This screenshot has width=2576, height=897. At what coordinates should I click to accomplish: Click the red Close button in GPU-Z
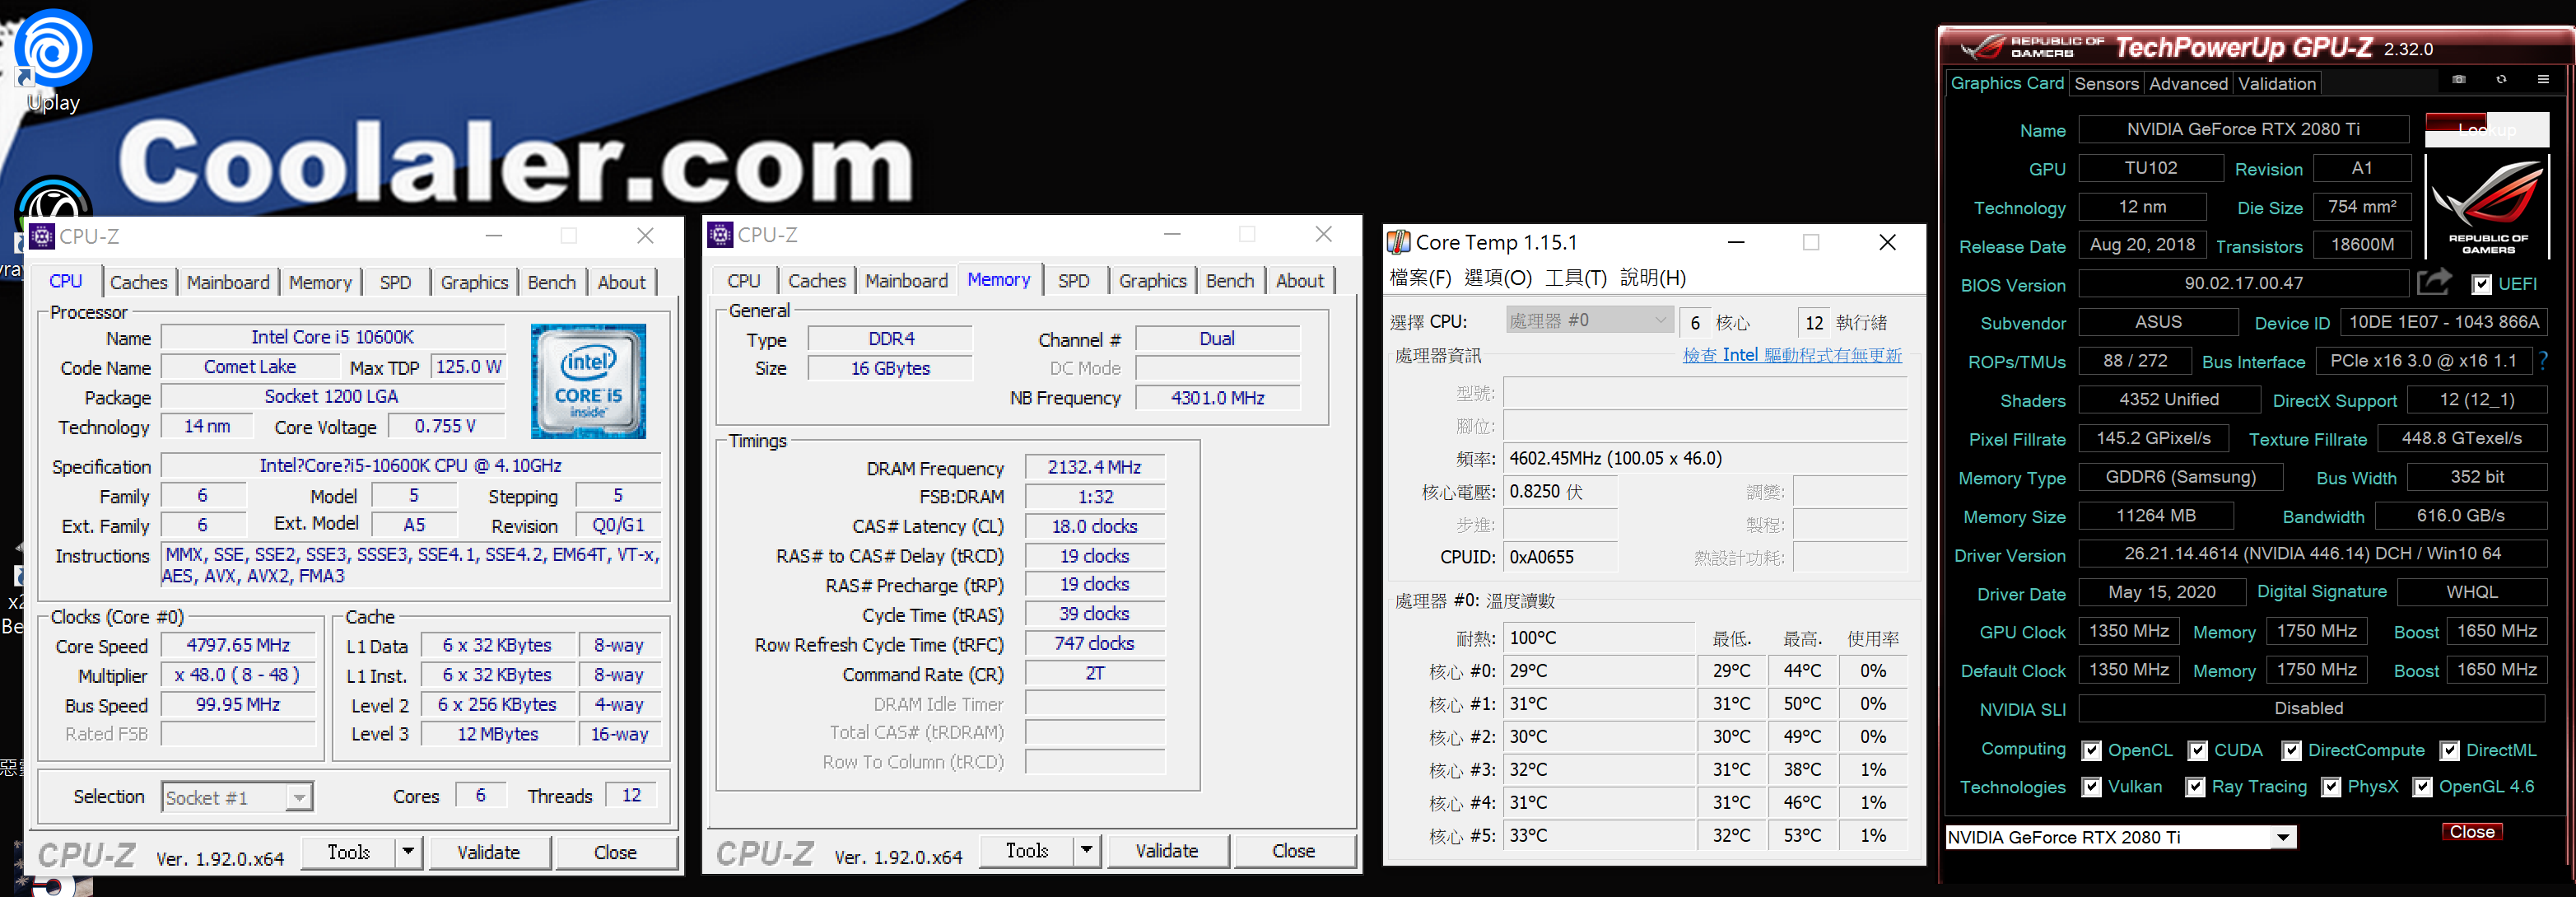point(2471,832)
